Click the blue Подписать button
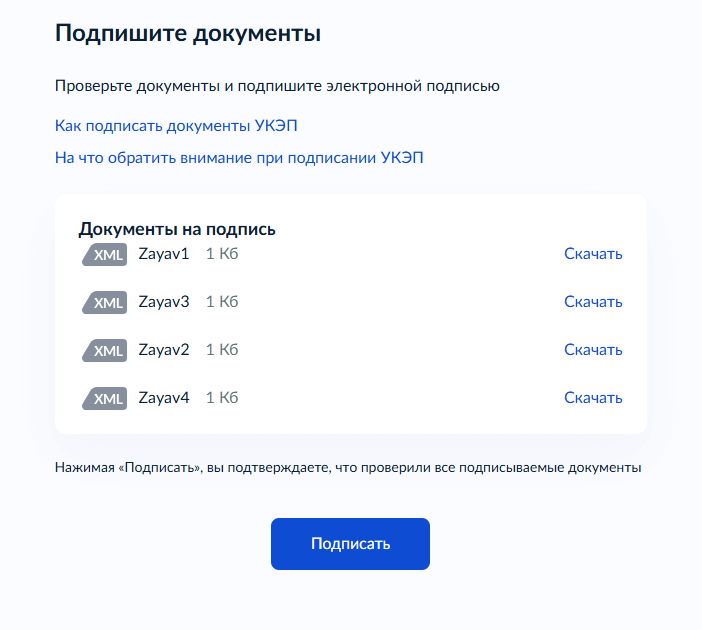The width and height of the screenshot is (702, 630). (351, 544)
